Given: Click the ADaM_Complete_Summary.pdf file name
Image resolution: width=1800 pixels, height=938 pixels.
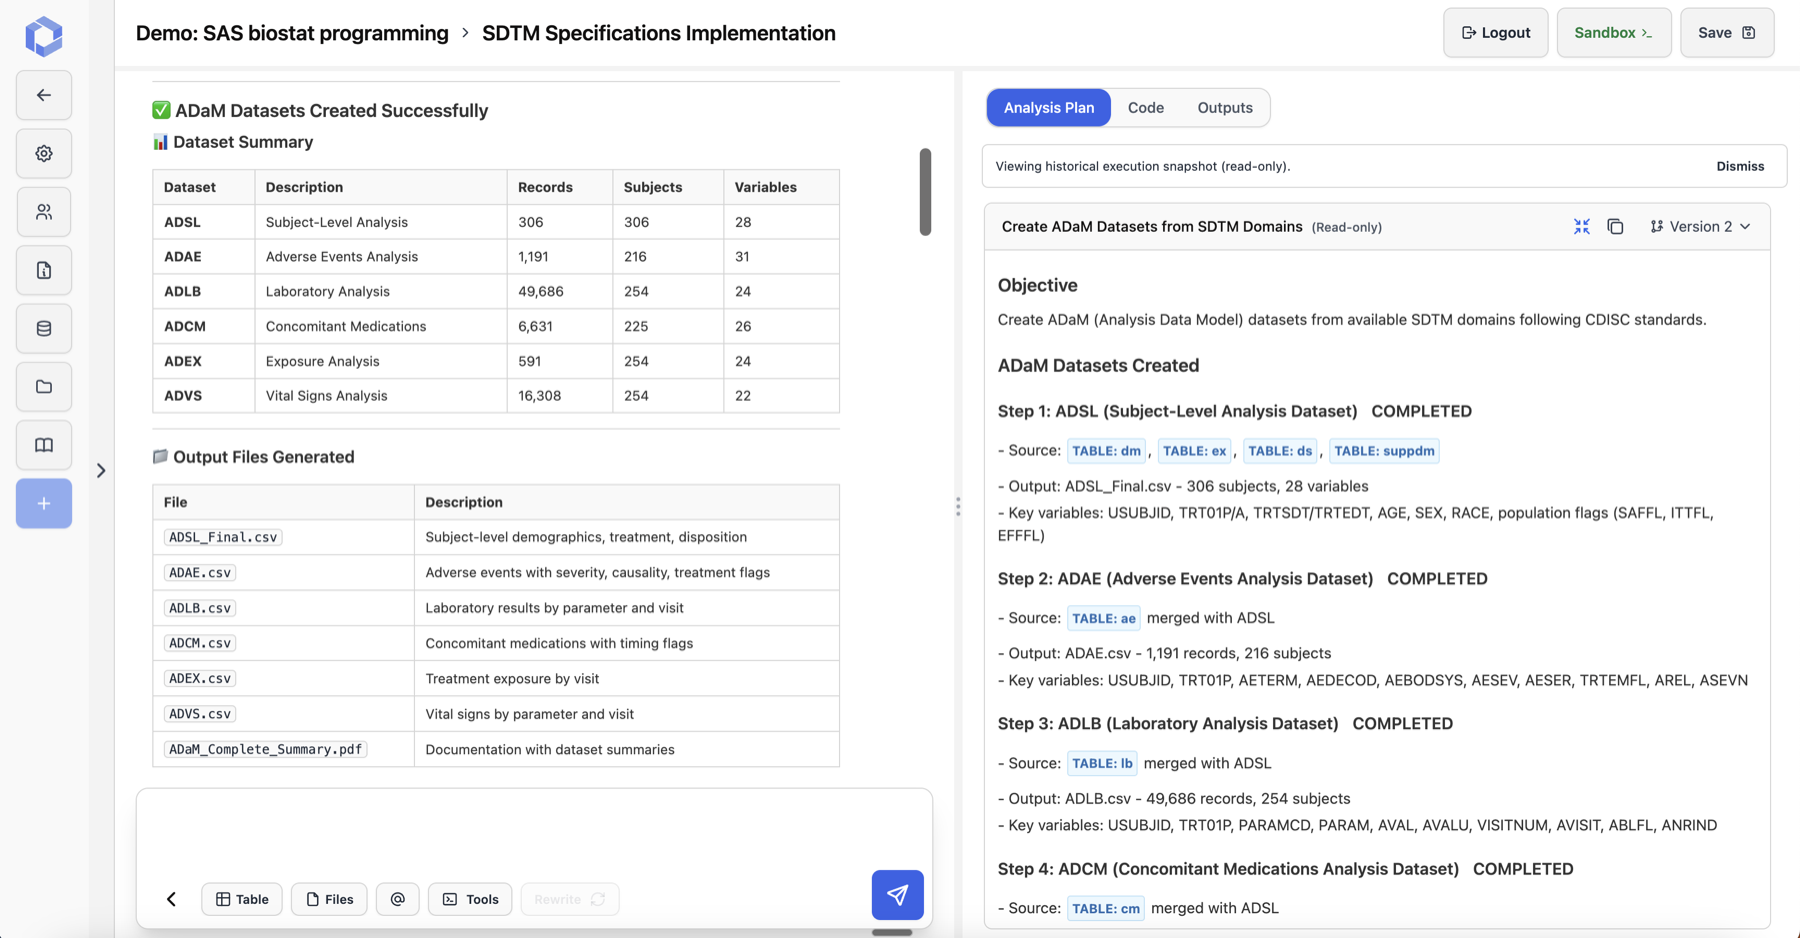Looking at the screenshot, I should coord(265,749).
